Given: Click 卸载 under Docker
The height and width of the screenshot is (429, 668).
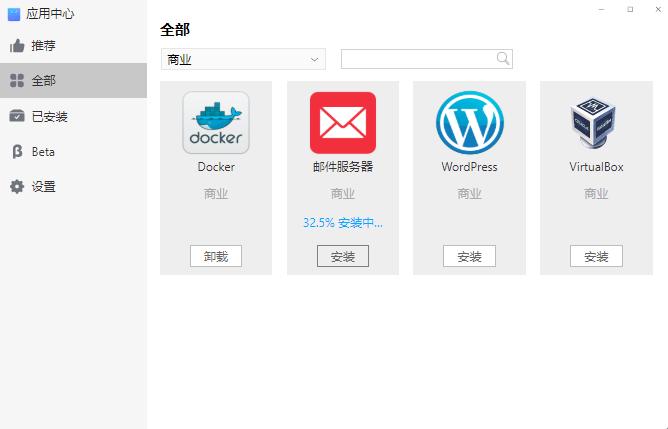Looking at the screenshot, I should (x=216, y=256).
